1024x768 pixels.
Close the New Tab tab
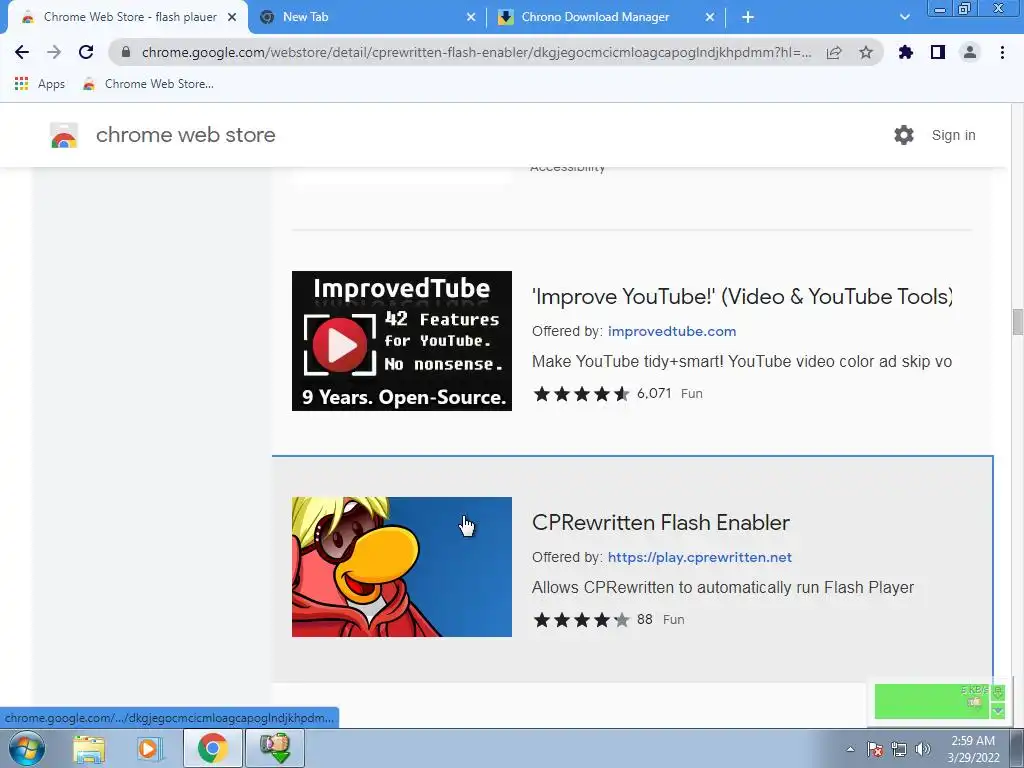point(471,17)
